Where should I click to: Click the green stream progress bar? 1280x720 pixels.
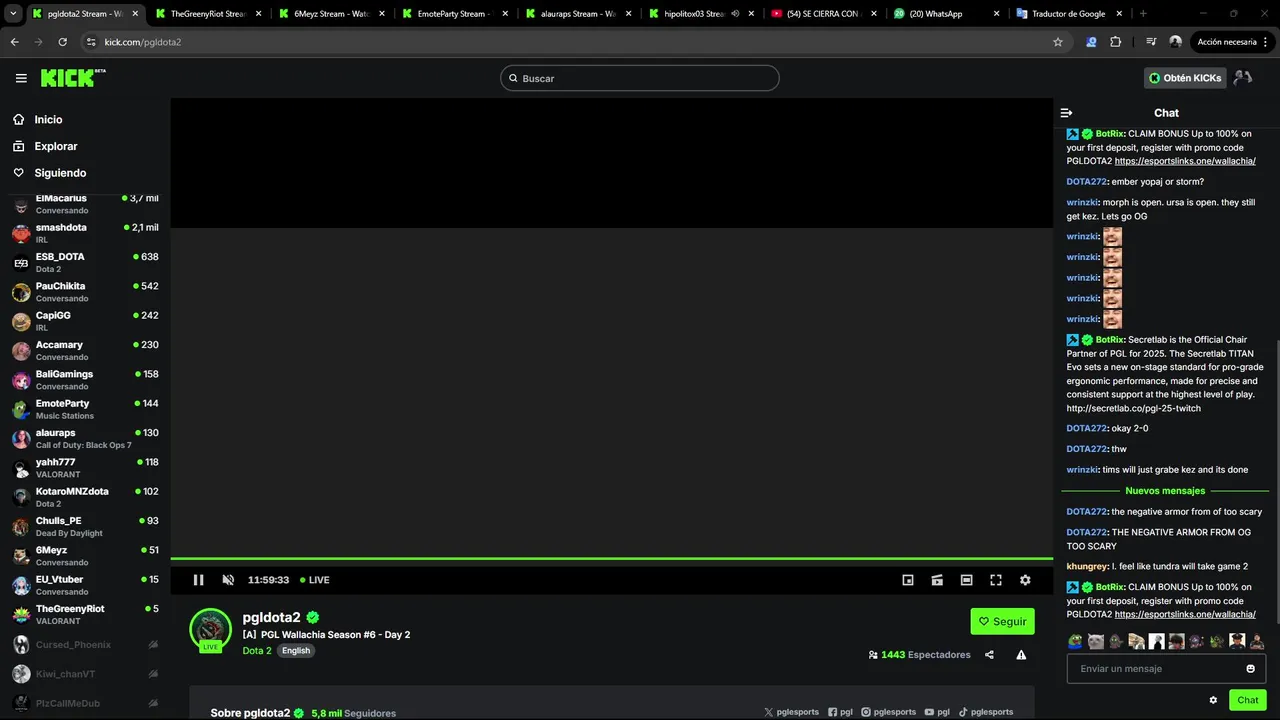[x=612, y=559]
